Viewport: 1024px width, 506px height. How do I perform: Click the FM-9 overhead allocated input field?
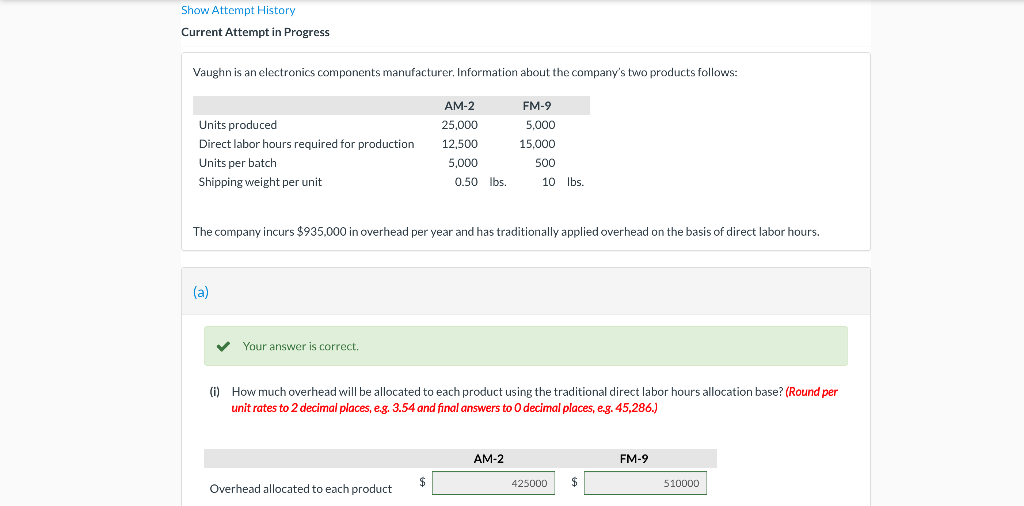coord(645,483)
